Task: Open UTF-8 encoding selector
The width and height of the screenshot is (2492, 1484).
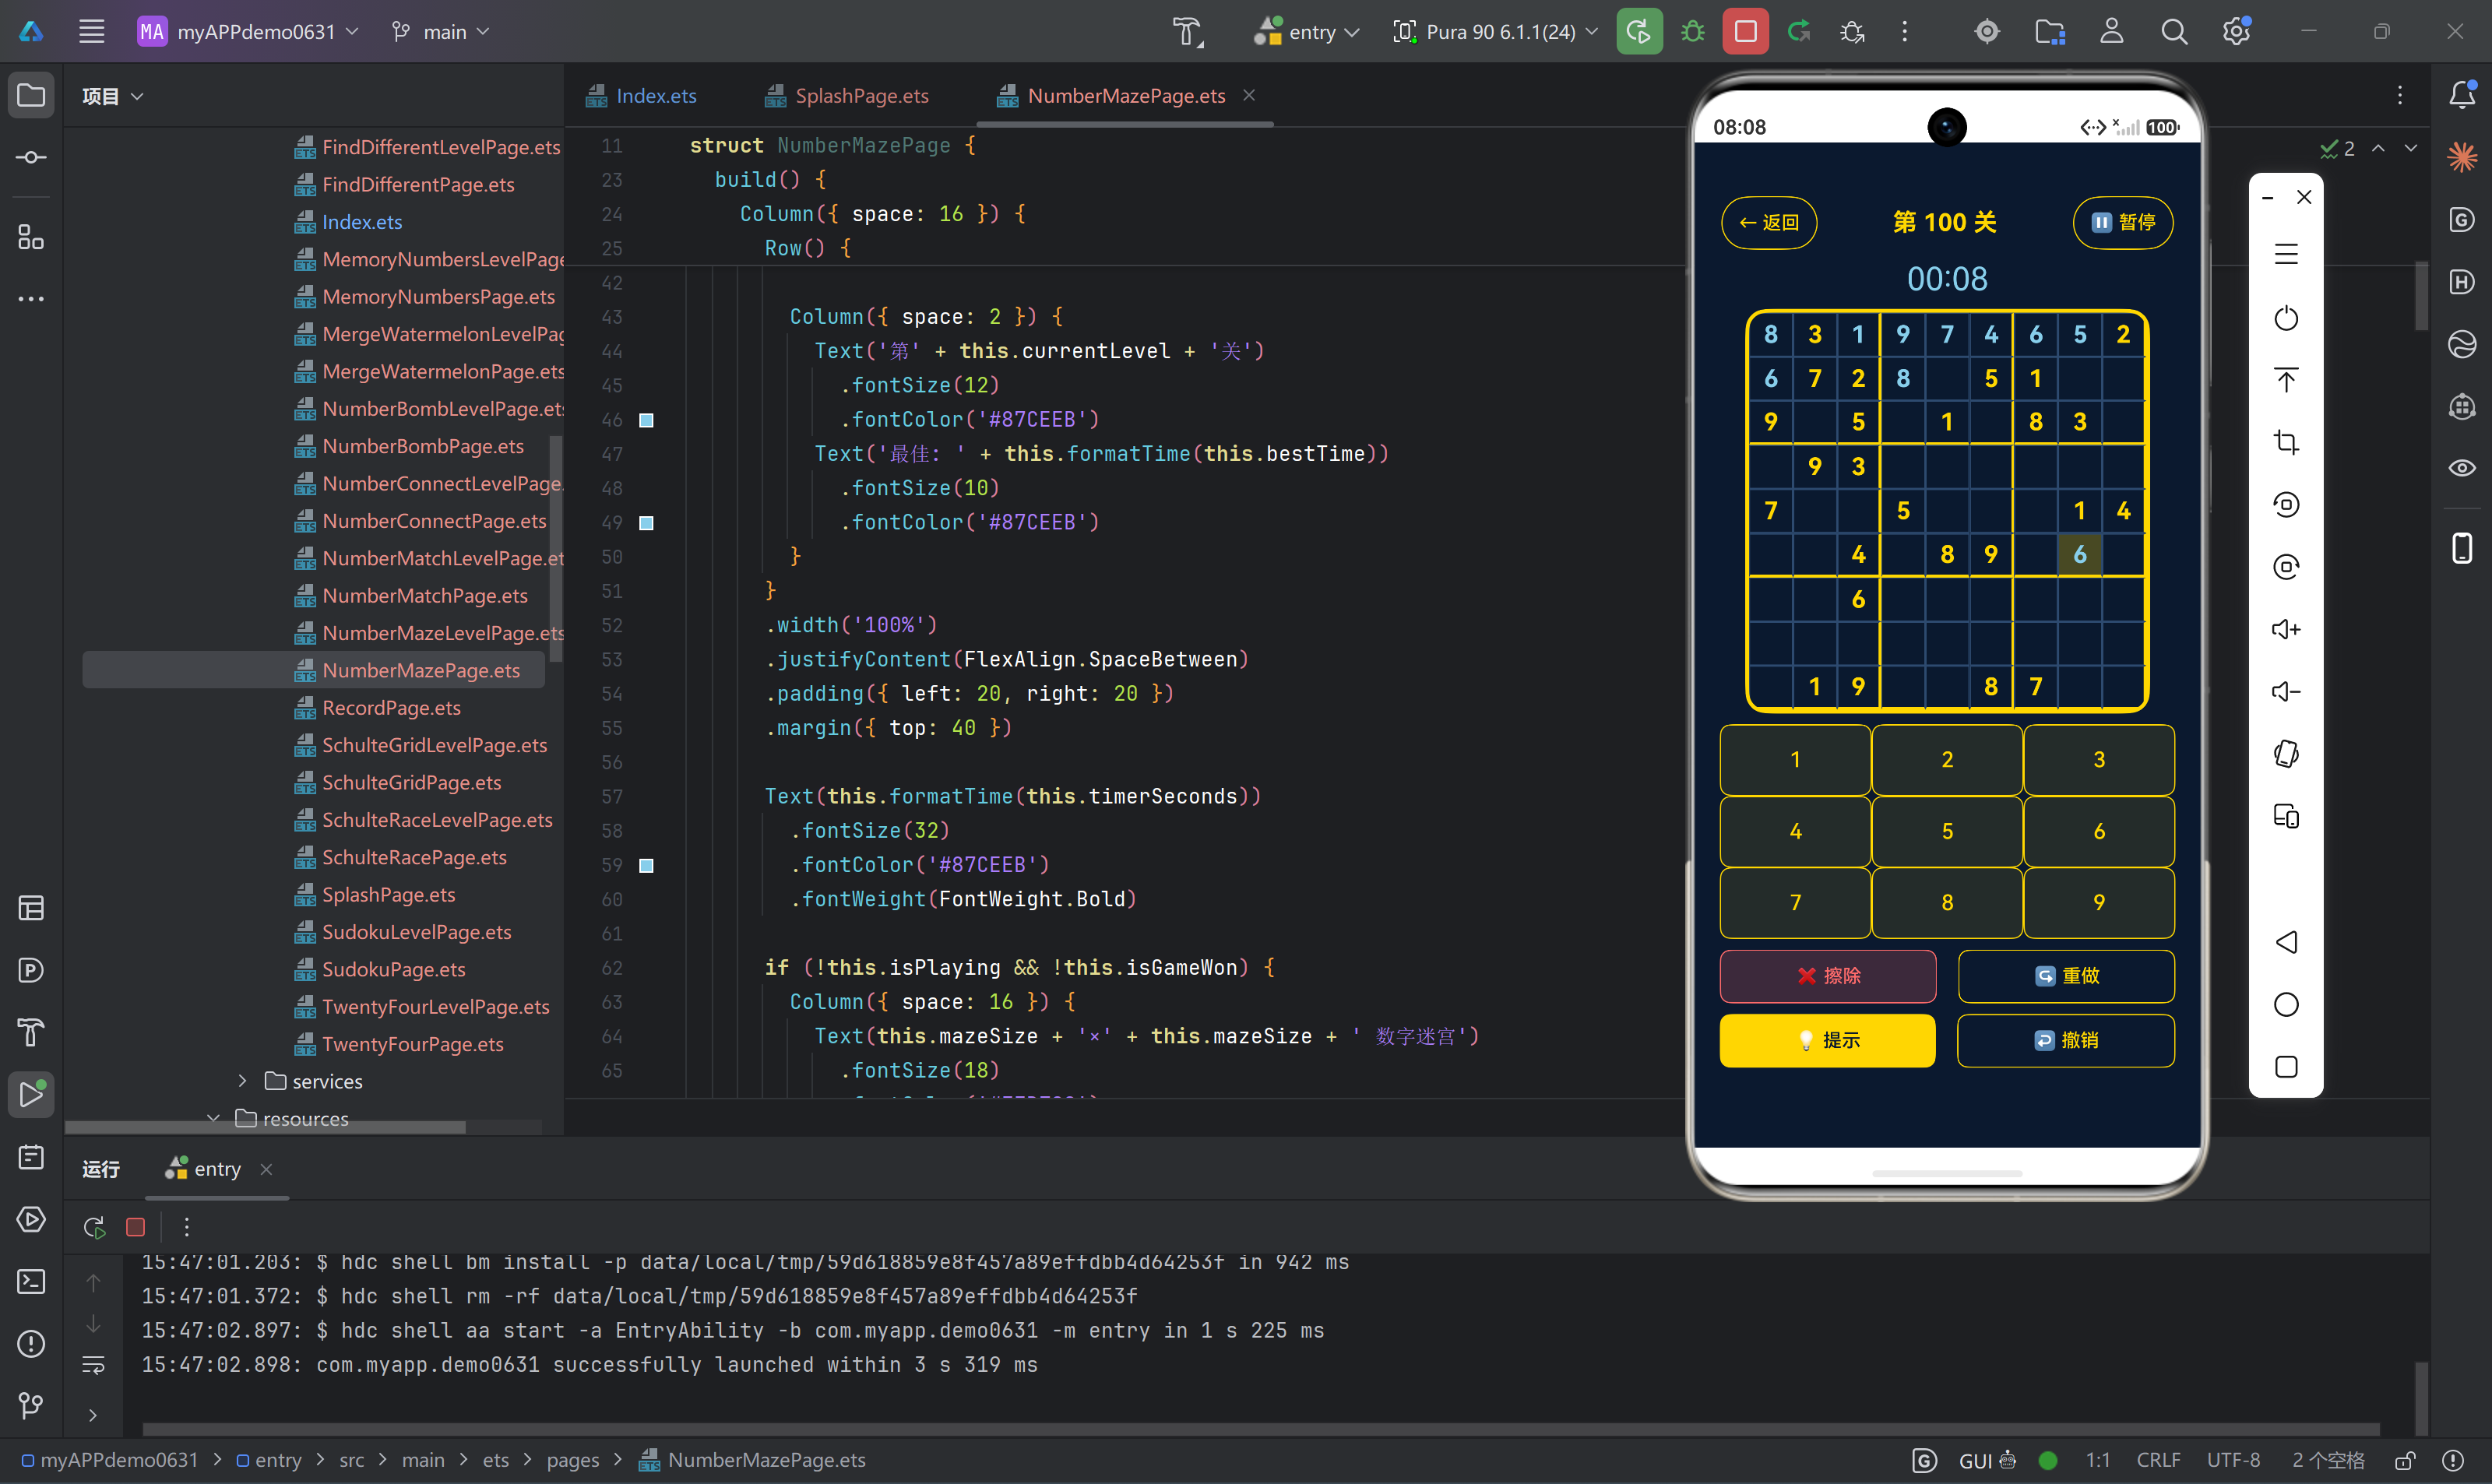Action: pyautogui.click(x=2233, y=1460)
